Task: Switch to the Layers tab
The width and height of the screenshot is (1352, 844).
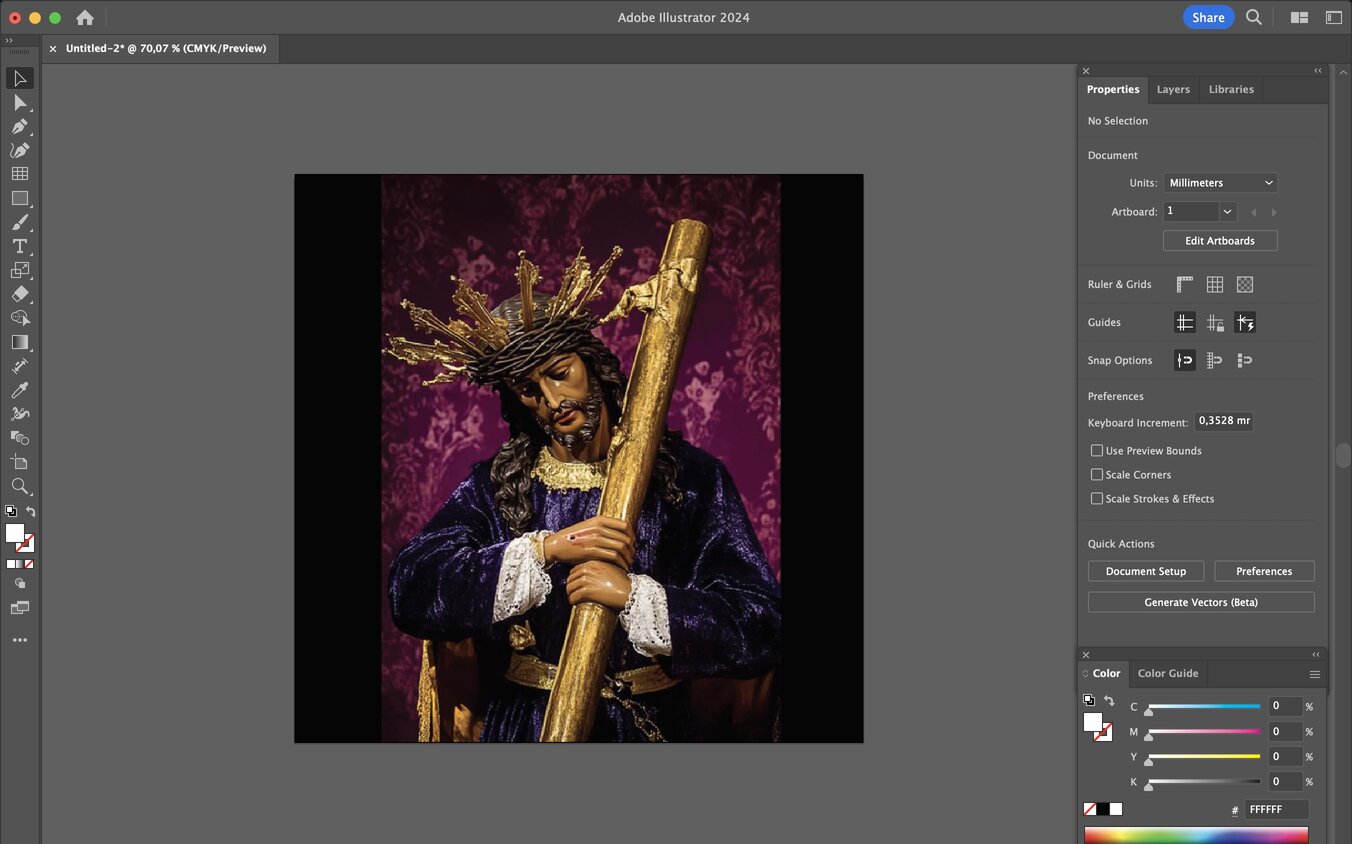Action: point(1173,89)
